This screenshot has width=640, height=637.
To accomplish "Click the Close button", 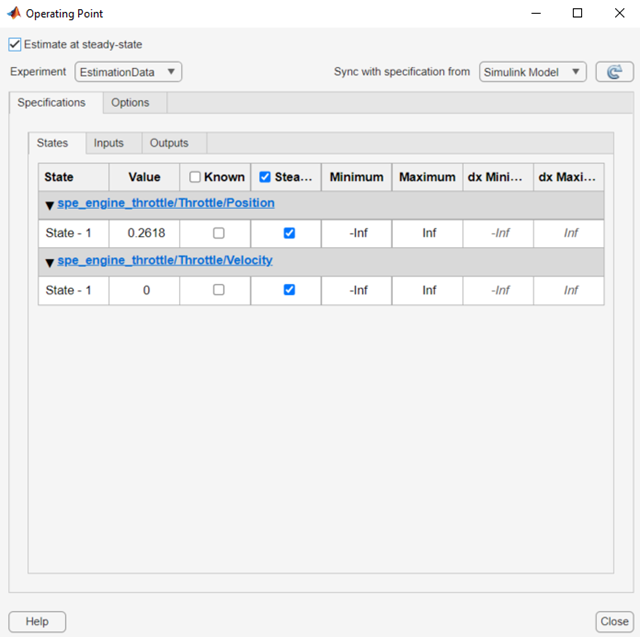I will [614, 621].
